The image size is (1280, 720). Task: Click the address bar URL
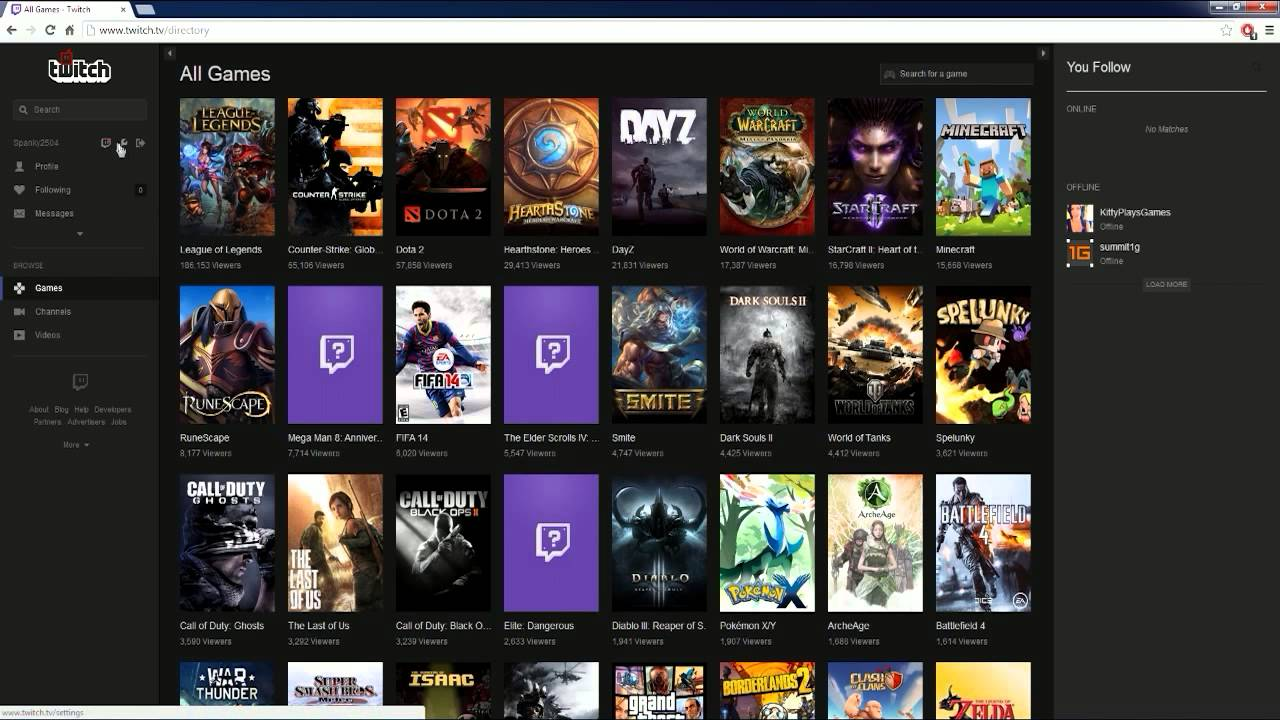tap(154, 30)
